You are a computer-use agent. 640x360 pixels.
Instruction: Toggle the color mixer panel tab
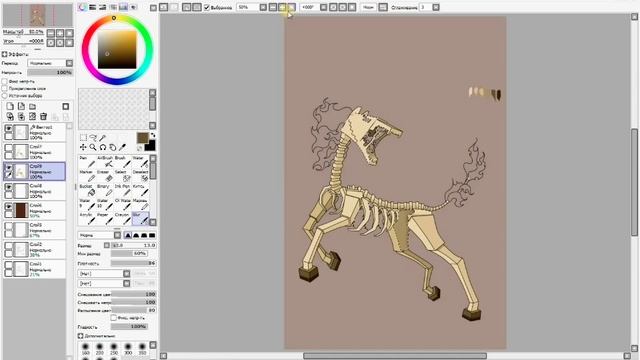[x=113, y=7]
